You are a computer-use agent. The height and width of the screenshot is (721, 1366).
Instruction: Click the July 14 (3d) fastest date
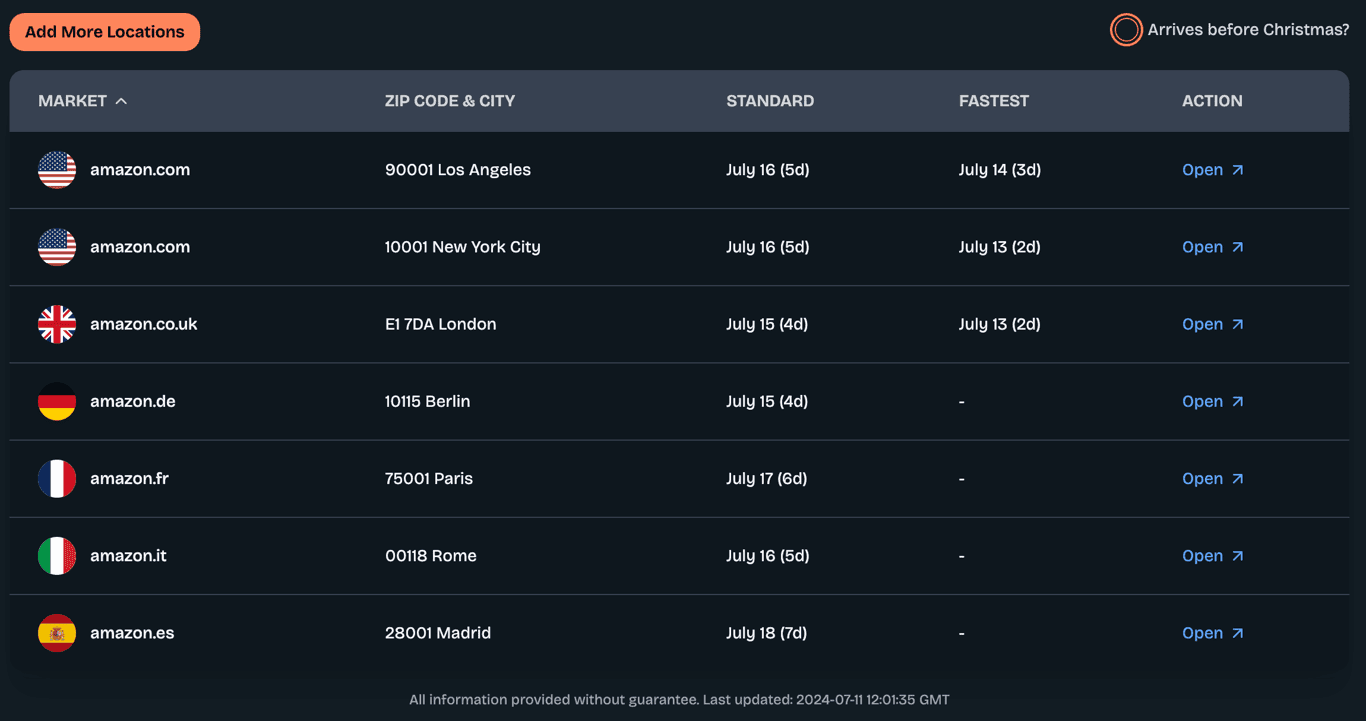tap(1000, 170)
